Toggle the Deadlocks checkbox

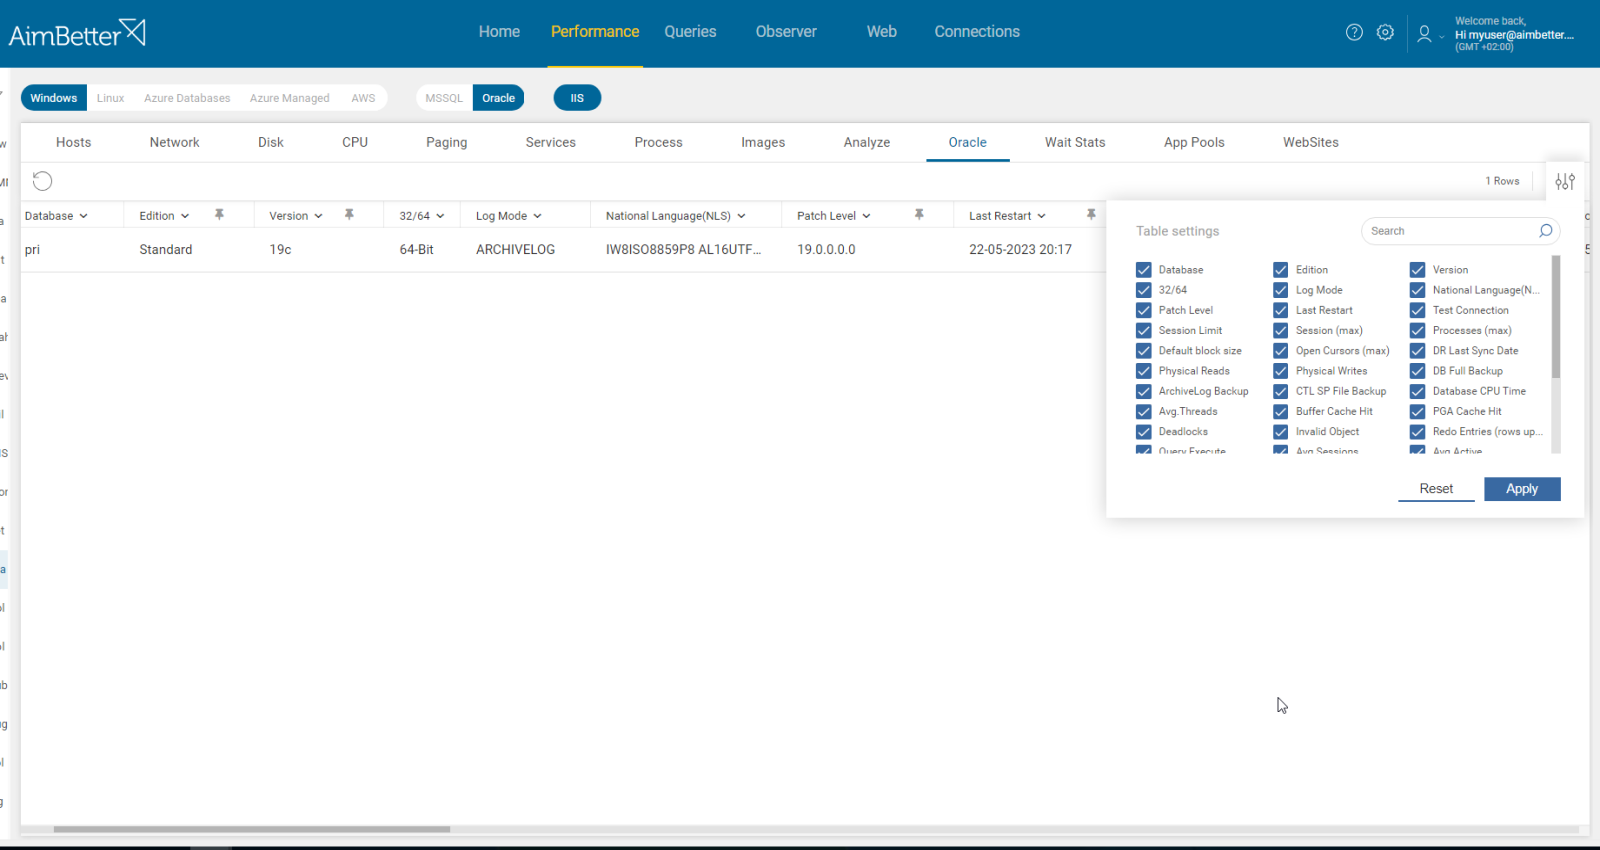tap(1144, 432)
